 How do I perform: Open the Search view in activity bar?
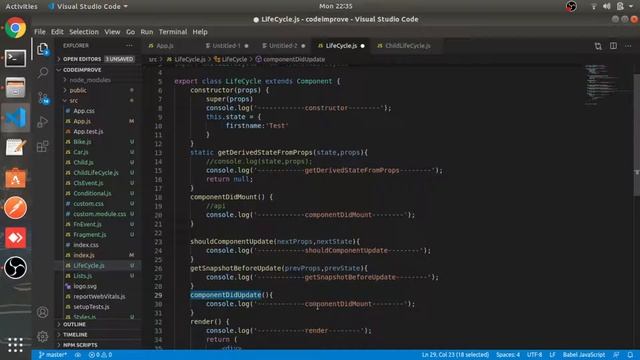coord(42,73)
